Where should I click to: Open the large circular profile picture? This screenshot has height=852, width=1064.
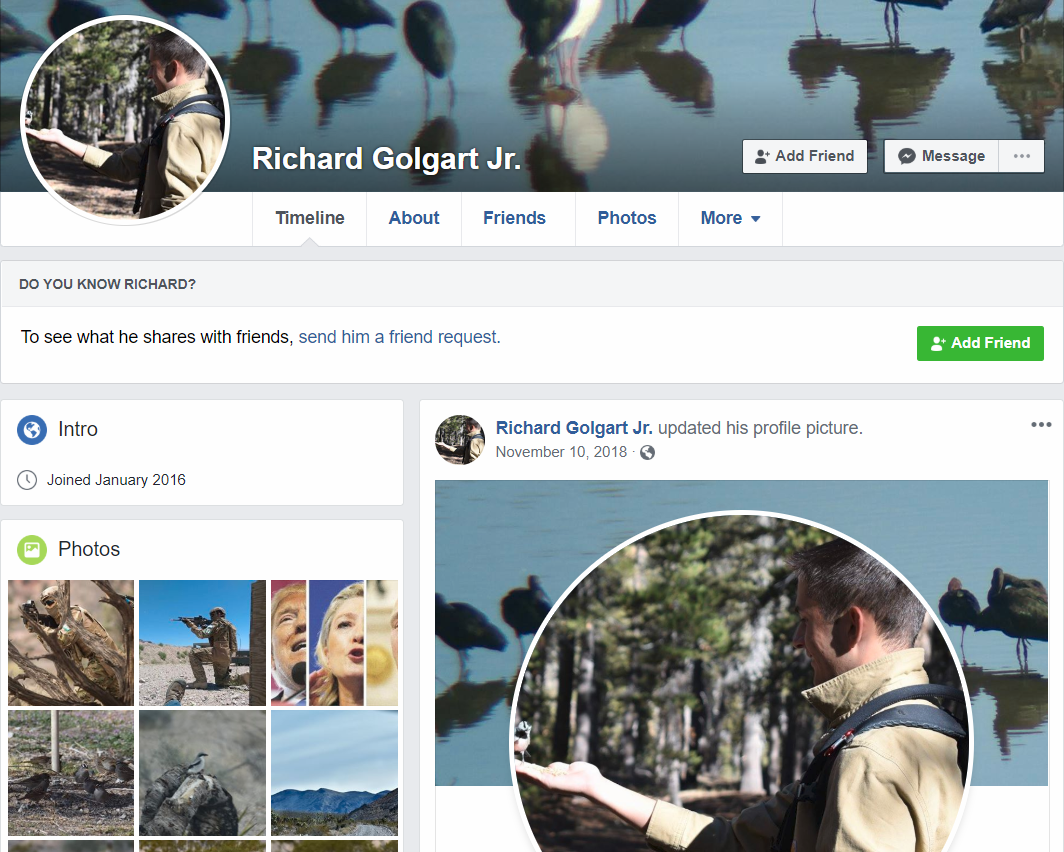(126, 120)
